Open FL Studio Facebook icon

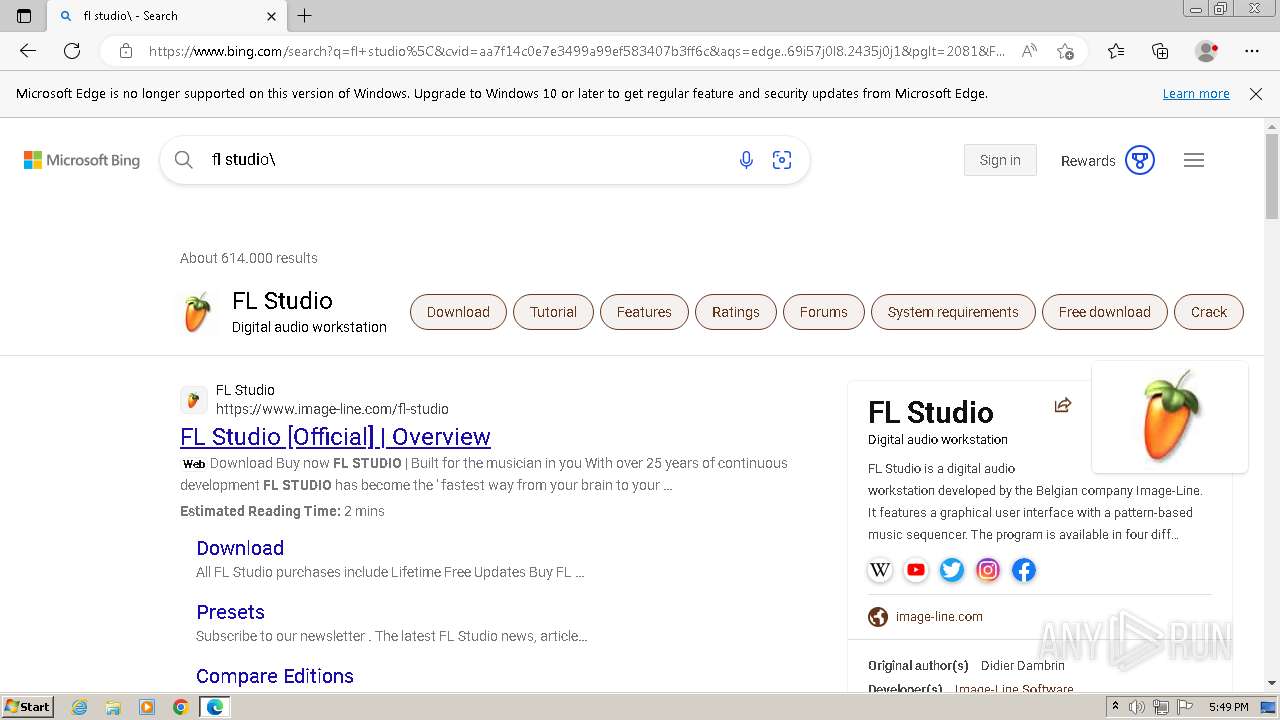(x=1024, y=570)
